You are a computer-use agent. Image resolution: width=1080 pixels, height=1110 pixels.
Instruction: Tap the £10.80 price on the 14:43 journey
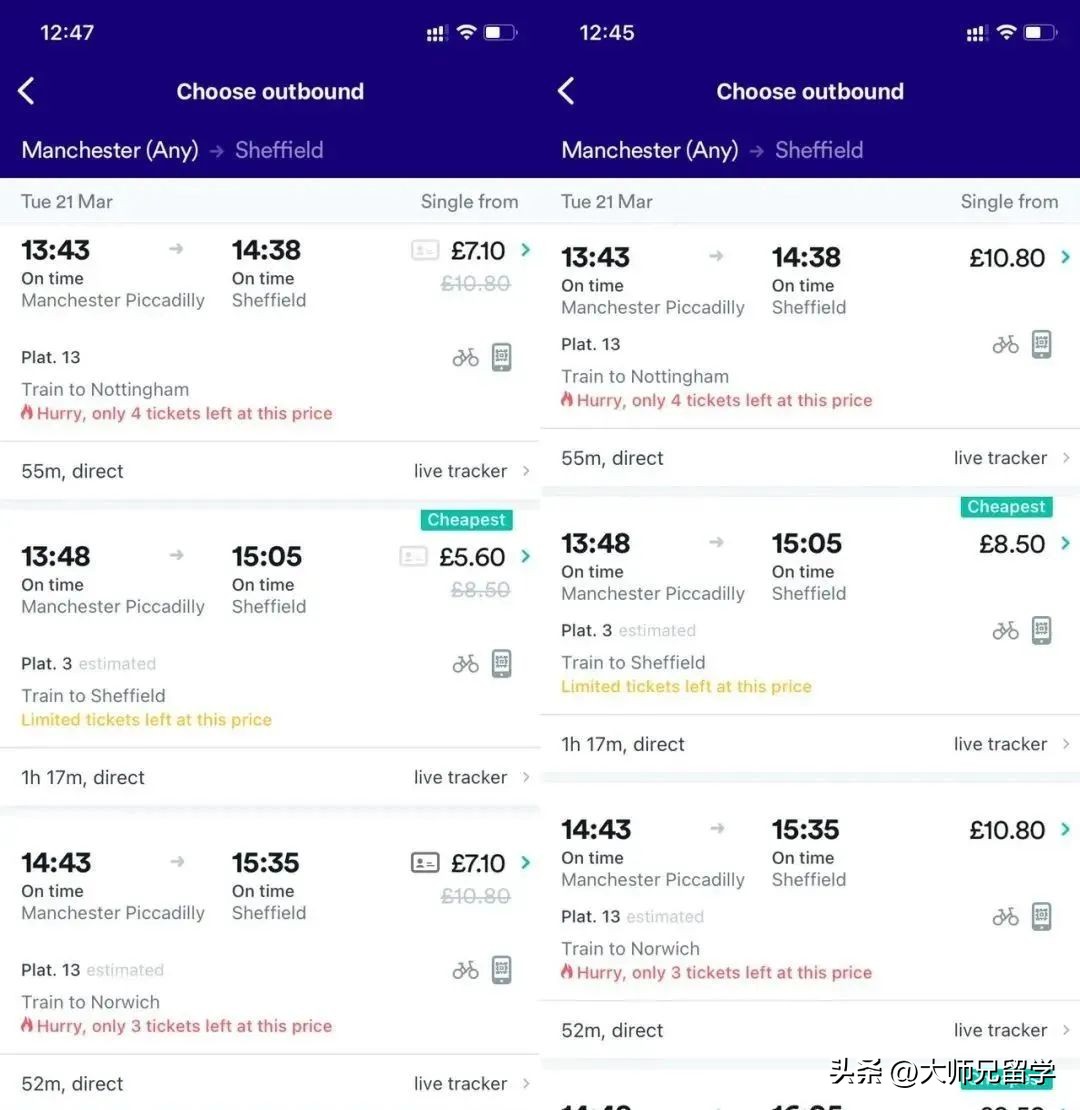pyautogui.click(x=1007, y=829)
